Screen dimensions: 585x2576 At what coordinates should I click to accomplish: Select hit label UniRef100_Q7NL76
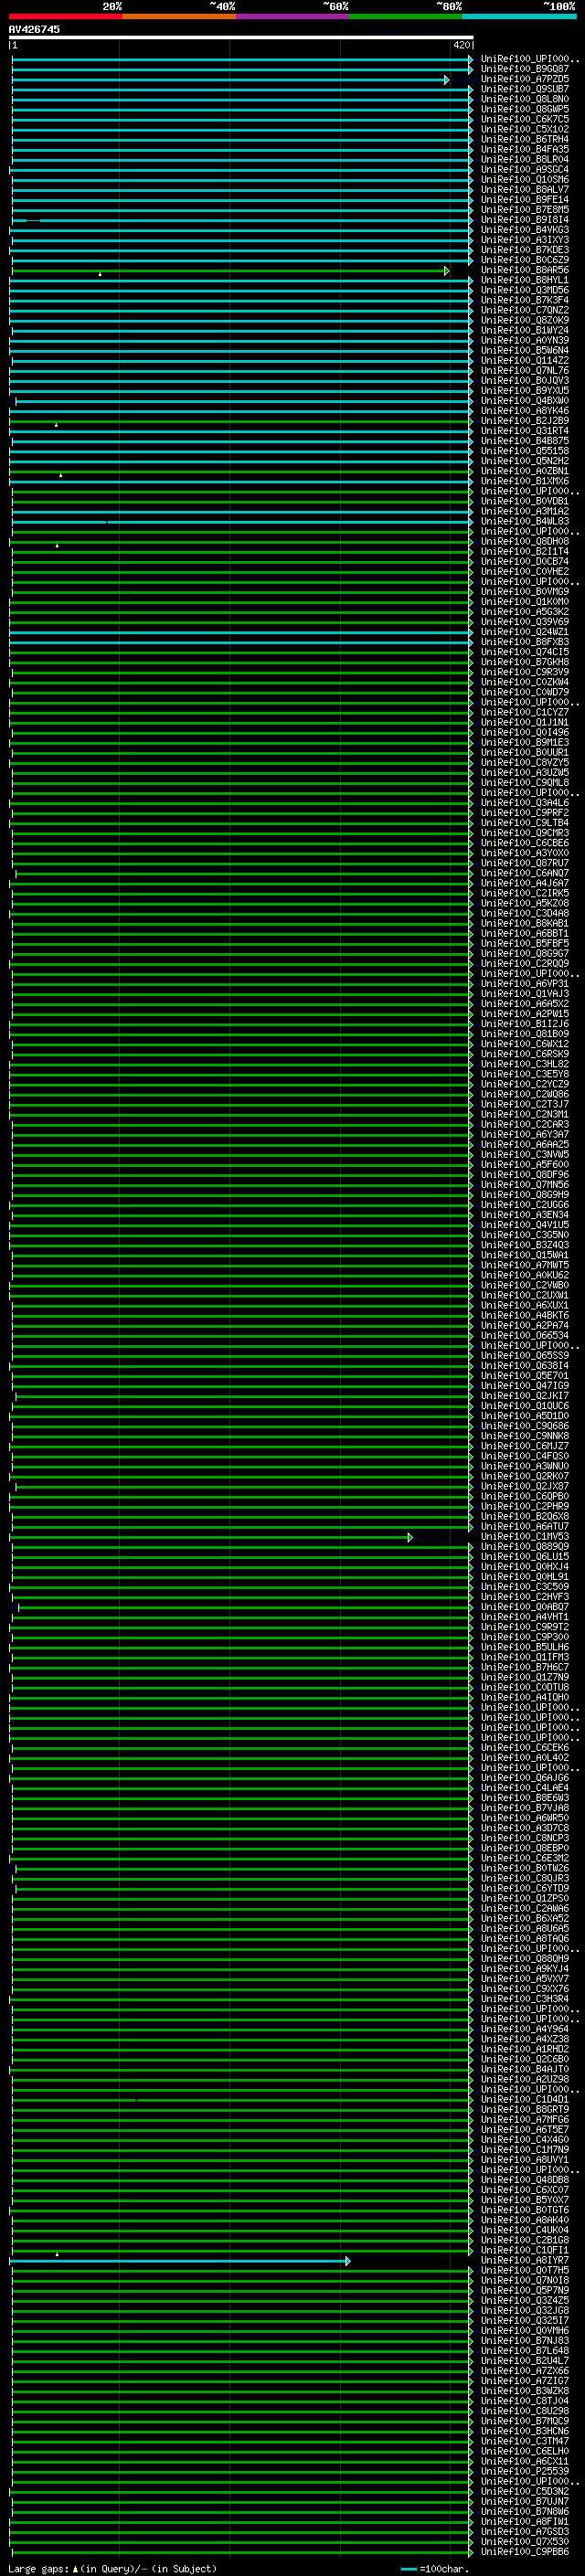tap(525, 370)
